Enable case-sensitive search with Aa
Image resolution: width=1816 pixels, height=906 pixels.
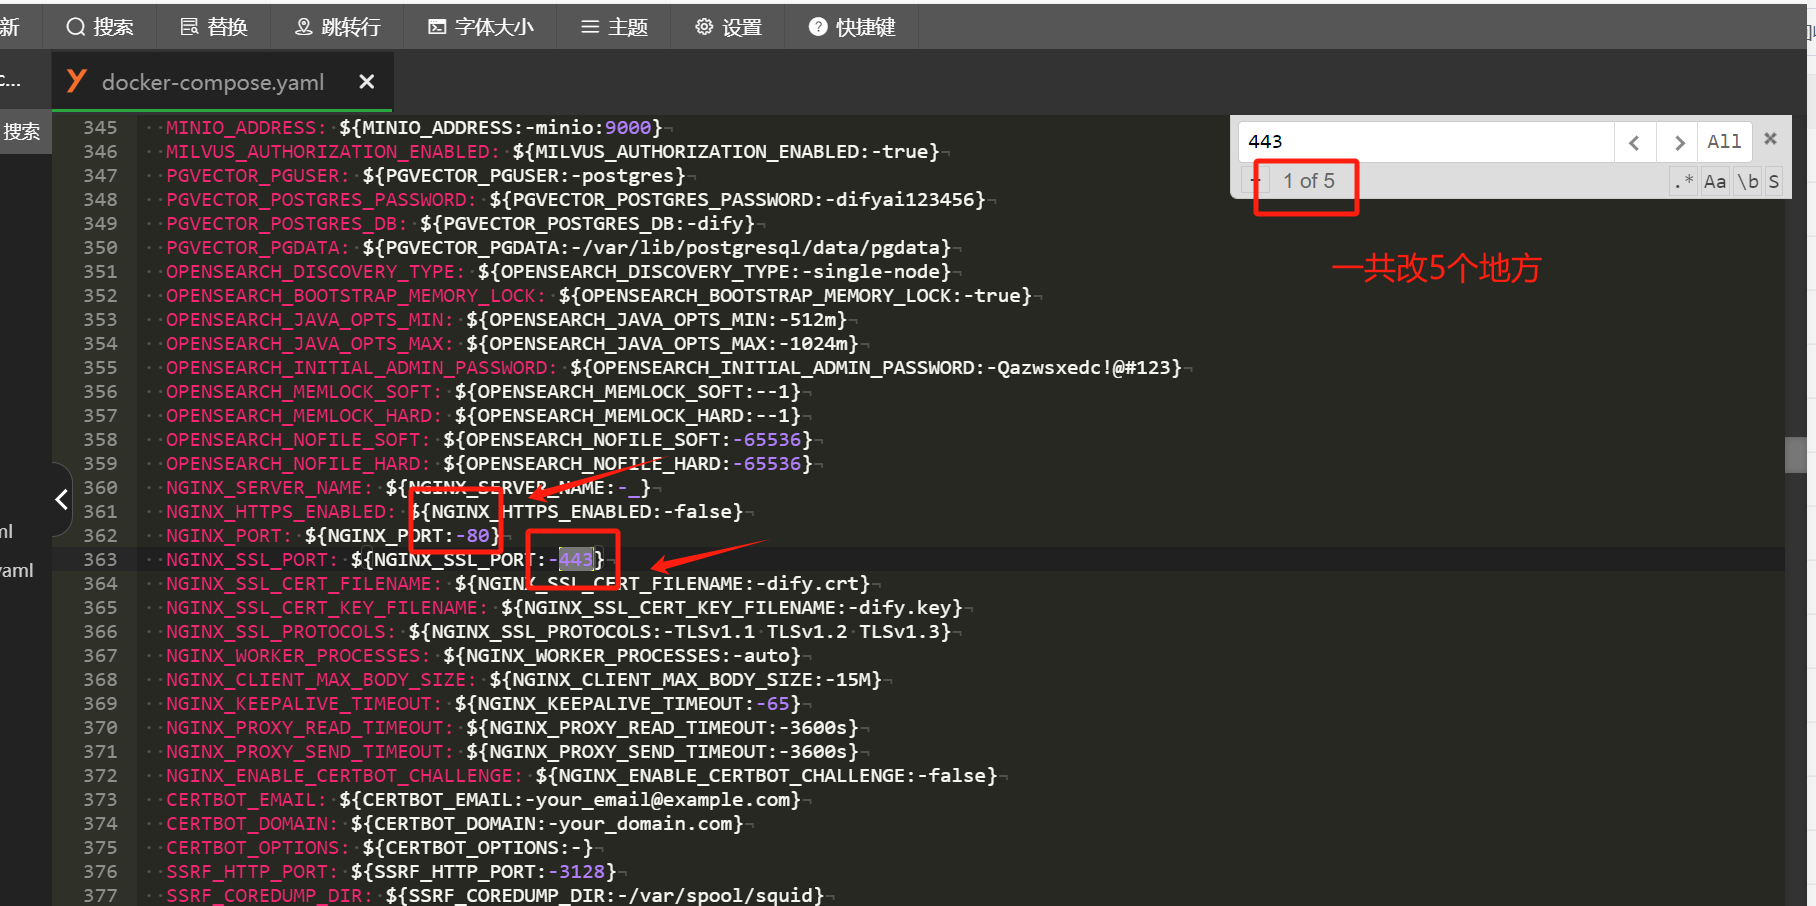point(1715,181)
